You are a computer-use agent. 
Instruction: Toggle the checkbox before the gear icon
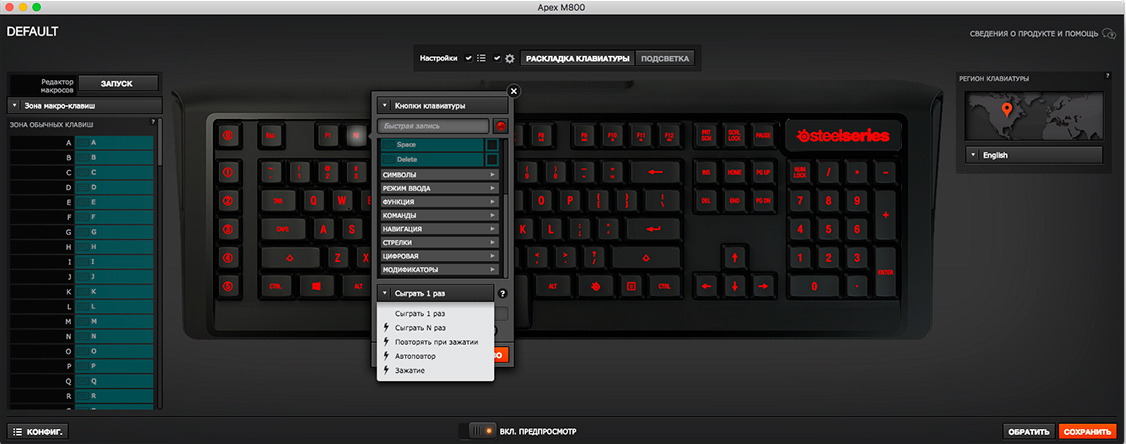point(497,59)
